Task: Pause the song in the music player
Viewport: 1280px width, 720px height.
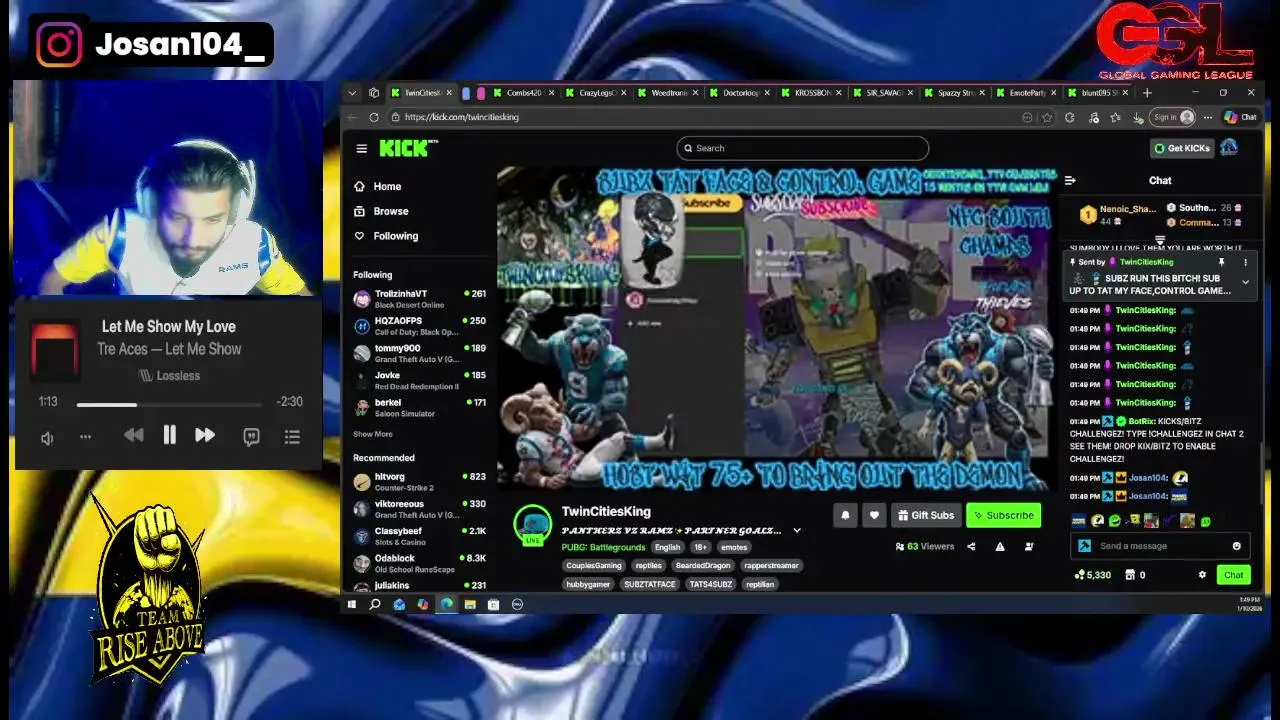Action: tap(169, 435)
